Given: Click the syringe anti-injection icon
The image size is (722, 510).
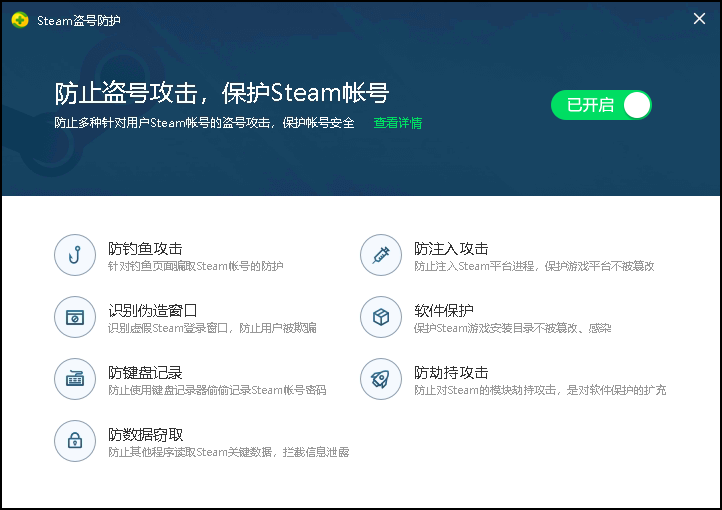Looking at the screenshot, I should tap(381, 255).
